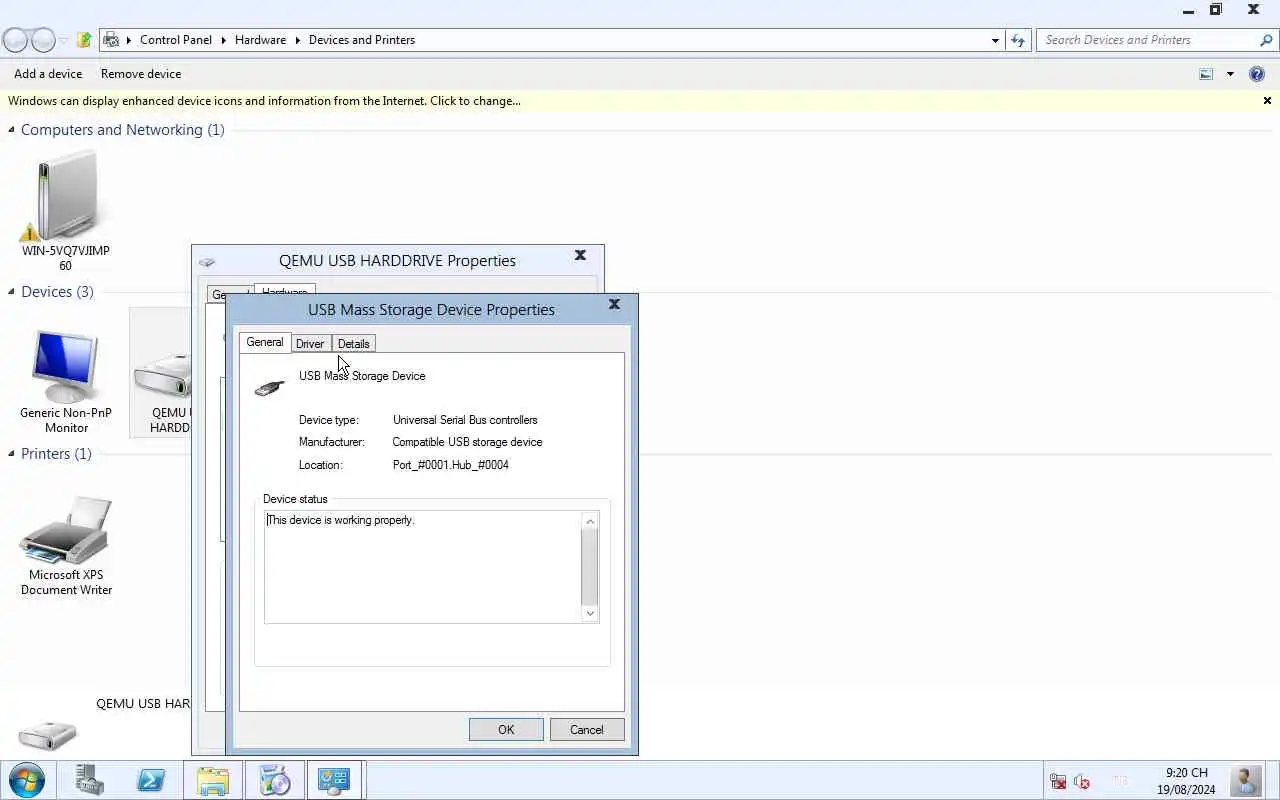Image resolution: width=1280 pixels, height=800 pixels.
Task: Open Help with the question mark icon
Action: tap(1257, 74)
